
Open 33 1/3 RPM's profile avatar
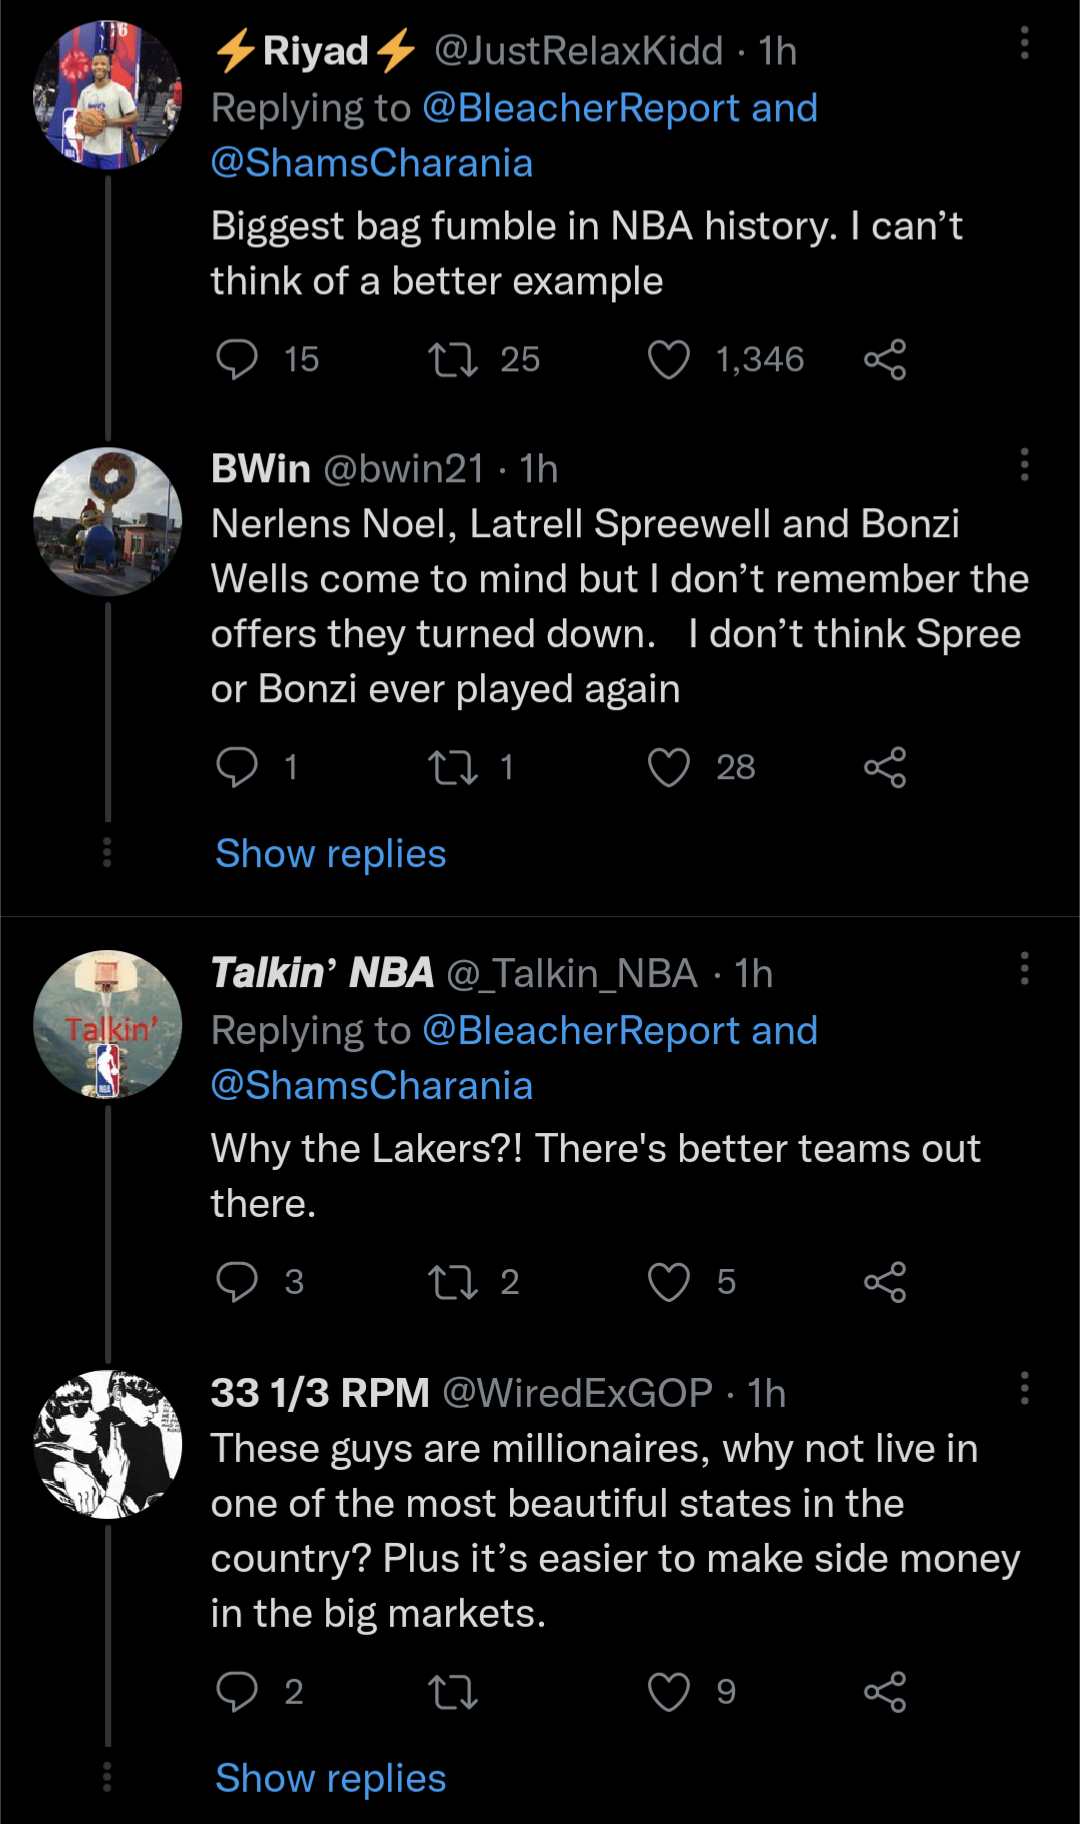pyautogui.click(x=108, y=1444)
